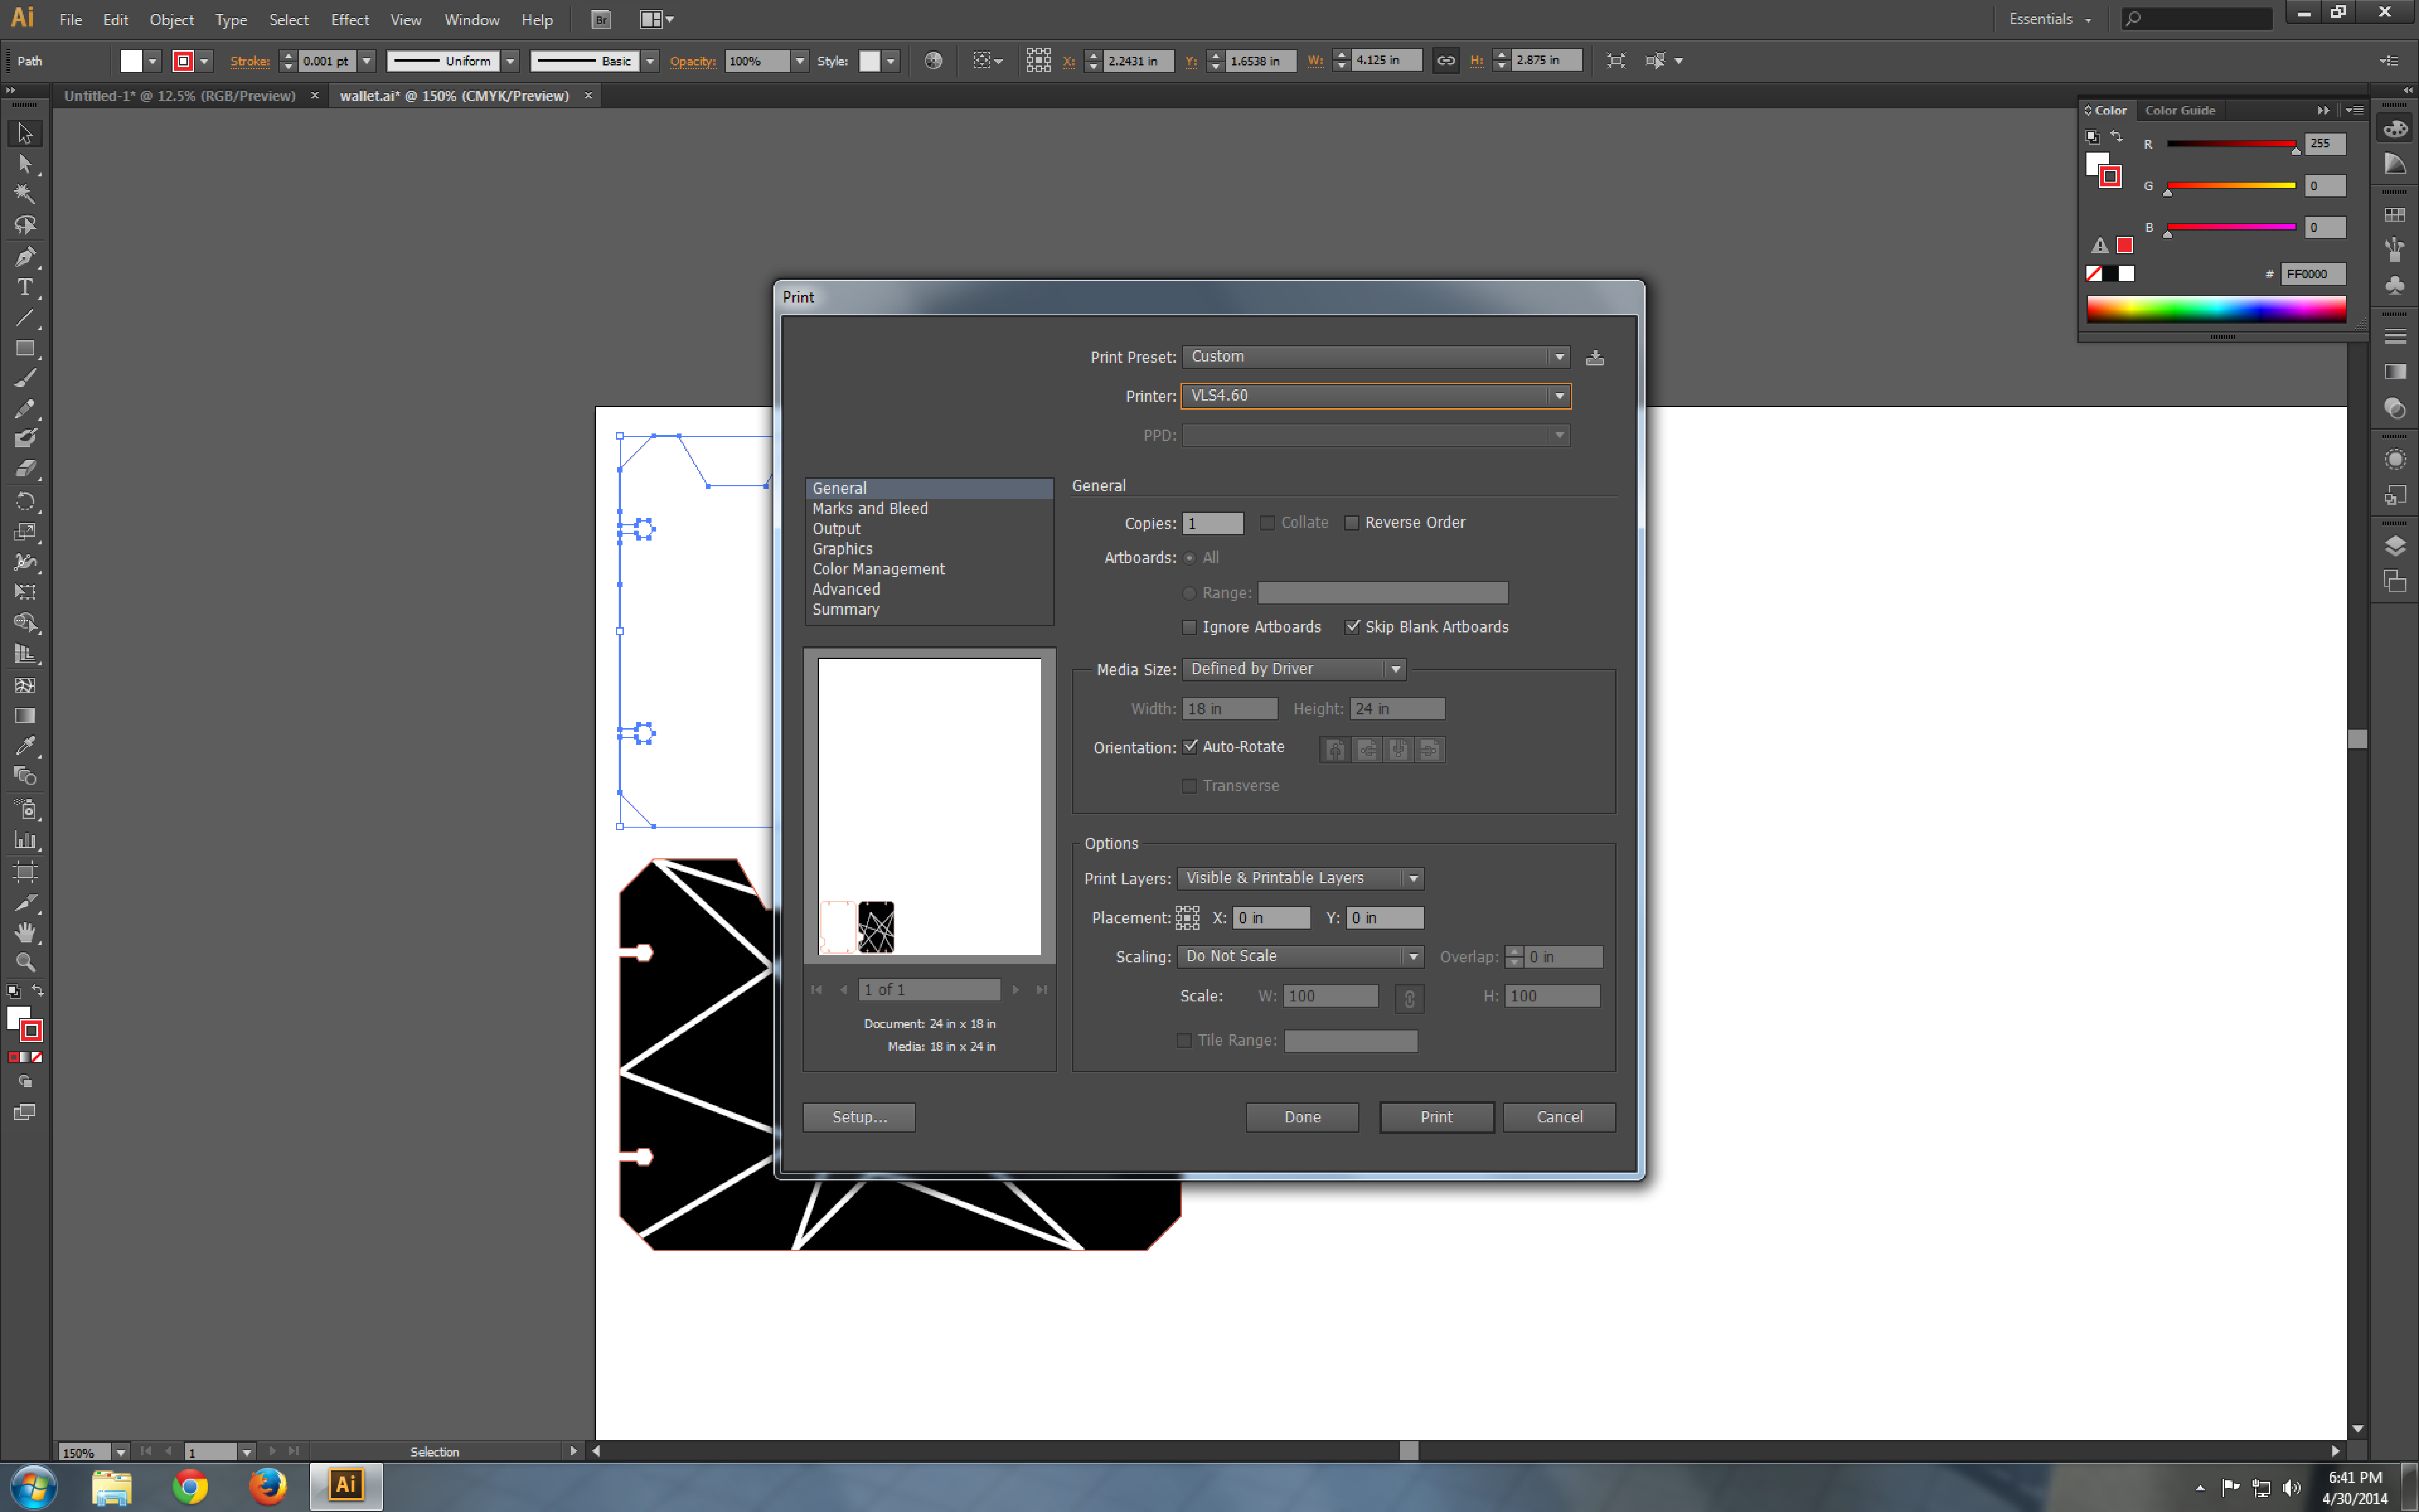The image size is (2419, 1512).
Task: Select the Gradient tool
Action: click(x=25, y=716)
